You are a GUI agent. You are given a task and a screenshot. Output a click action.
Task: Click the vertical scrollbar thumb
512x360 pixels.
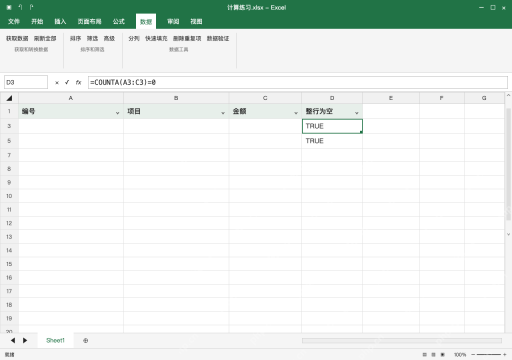pyautogui.click(x=508, y=164)
